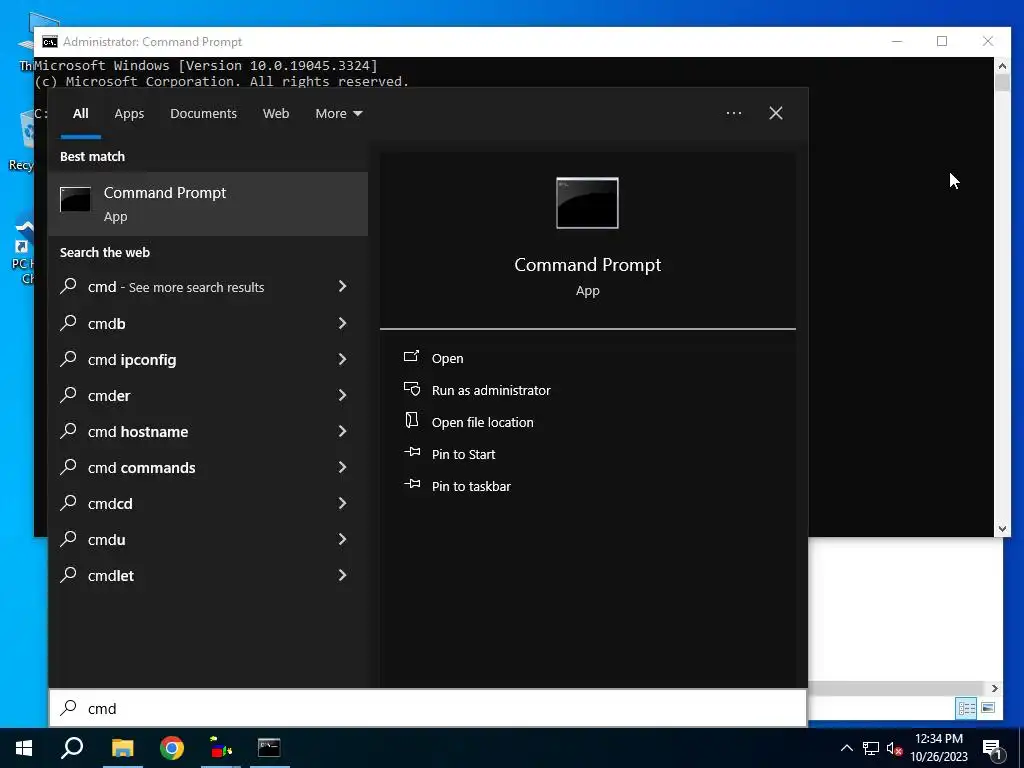Switch to large icons view in background window
Image resolution: width=1024 pixels, height=768 pixels.
point(988,708)
